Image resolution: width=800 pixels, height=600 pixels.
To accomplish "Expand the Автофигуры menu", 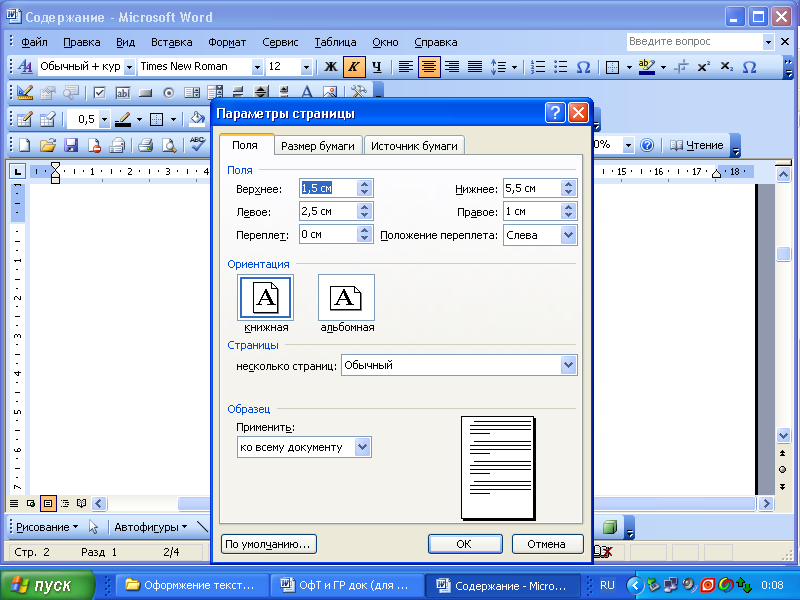I will tap(151, 527).
